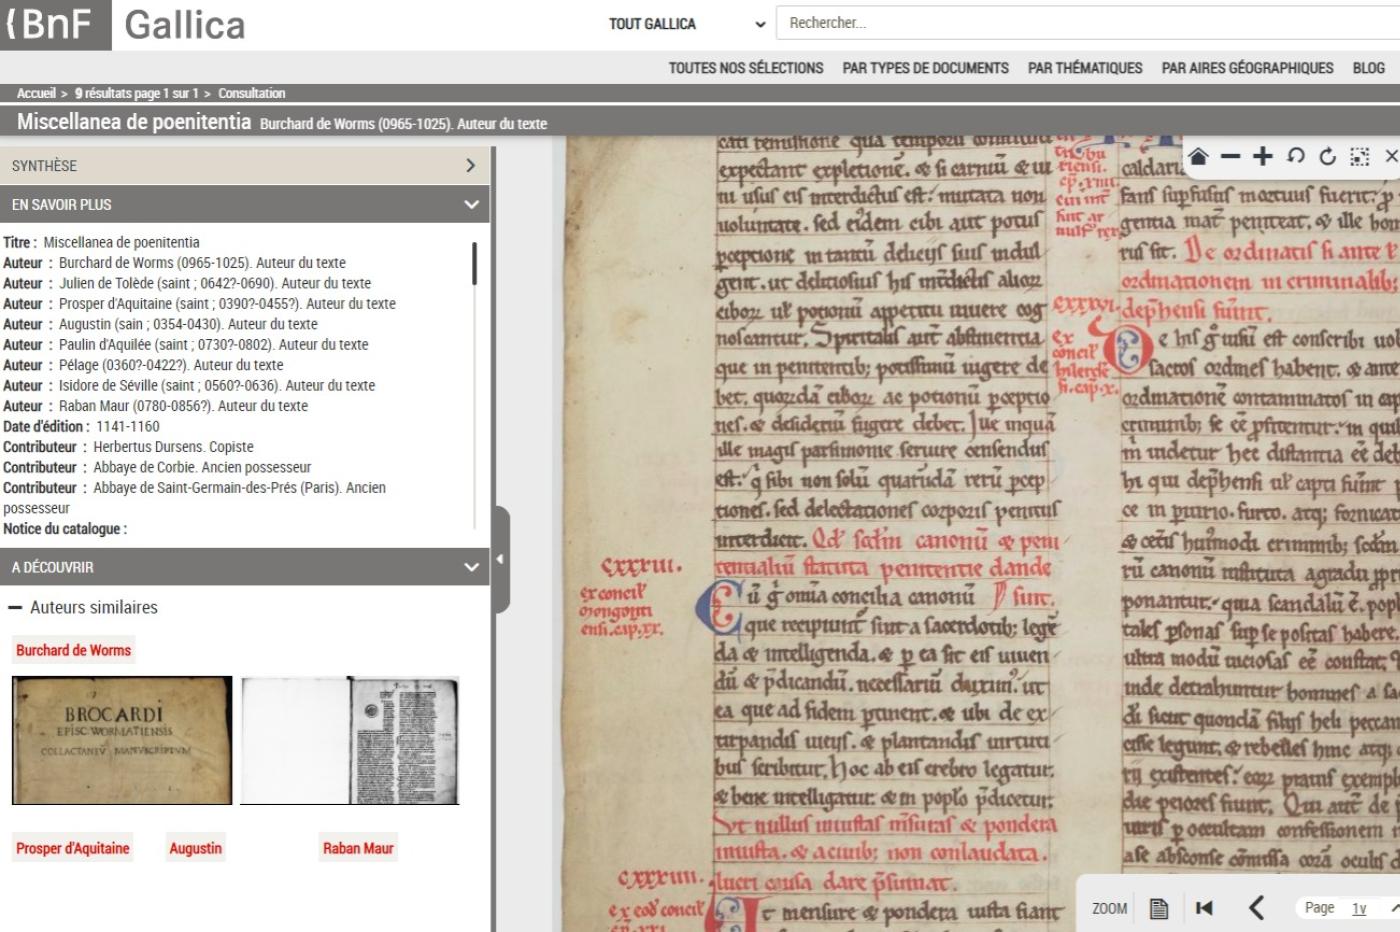Open Burchard de Worms similar author tag
The image size is (1400, 932).
coord(73,650)
